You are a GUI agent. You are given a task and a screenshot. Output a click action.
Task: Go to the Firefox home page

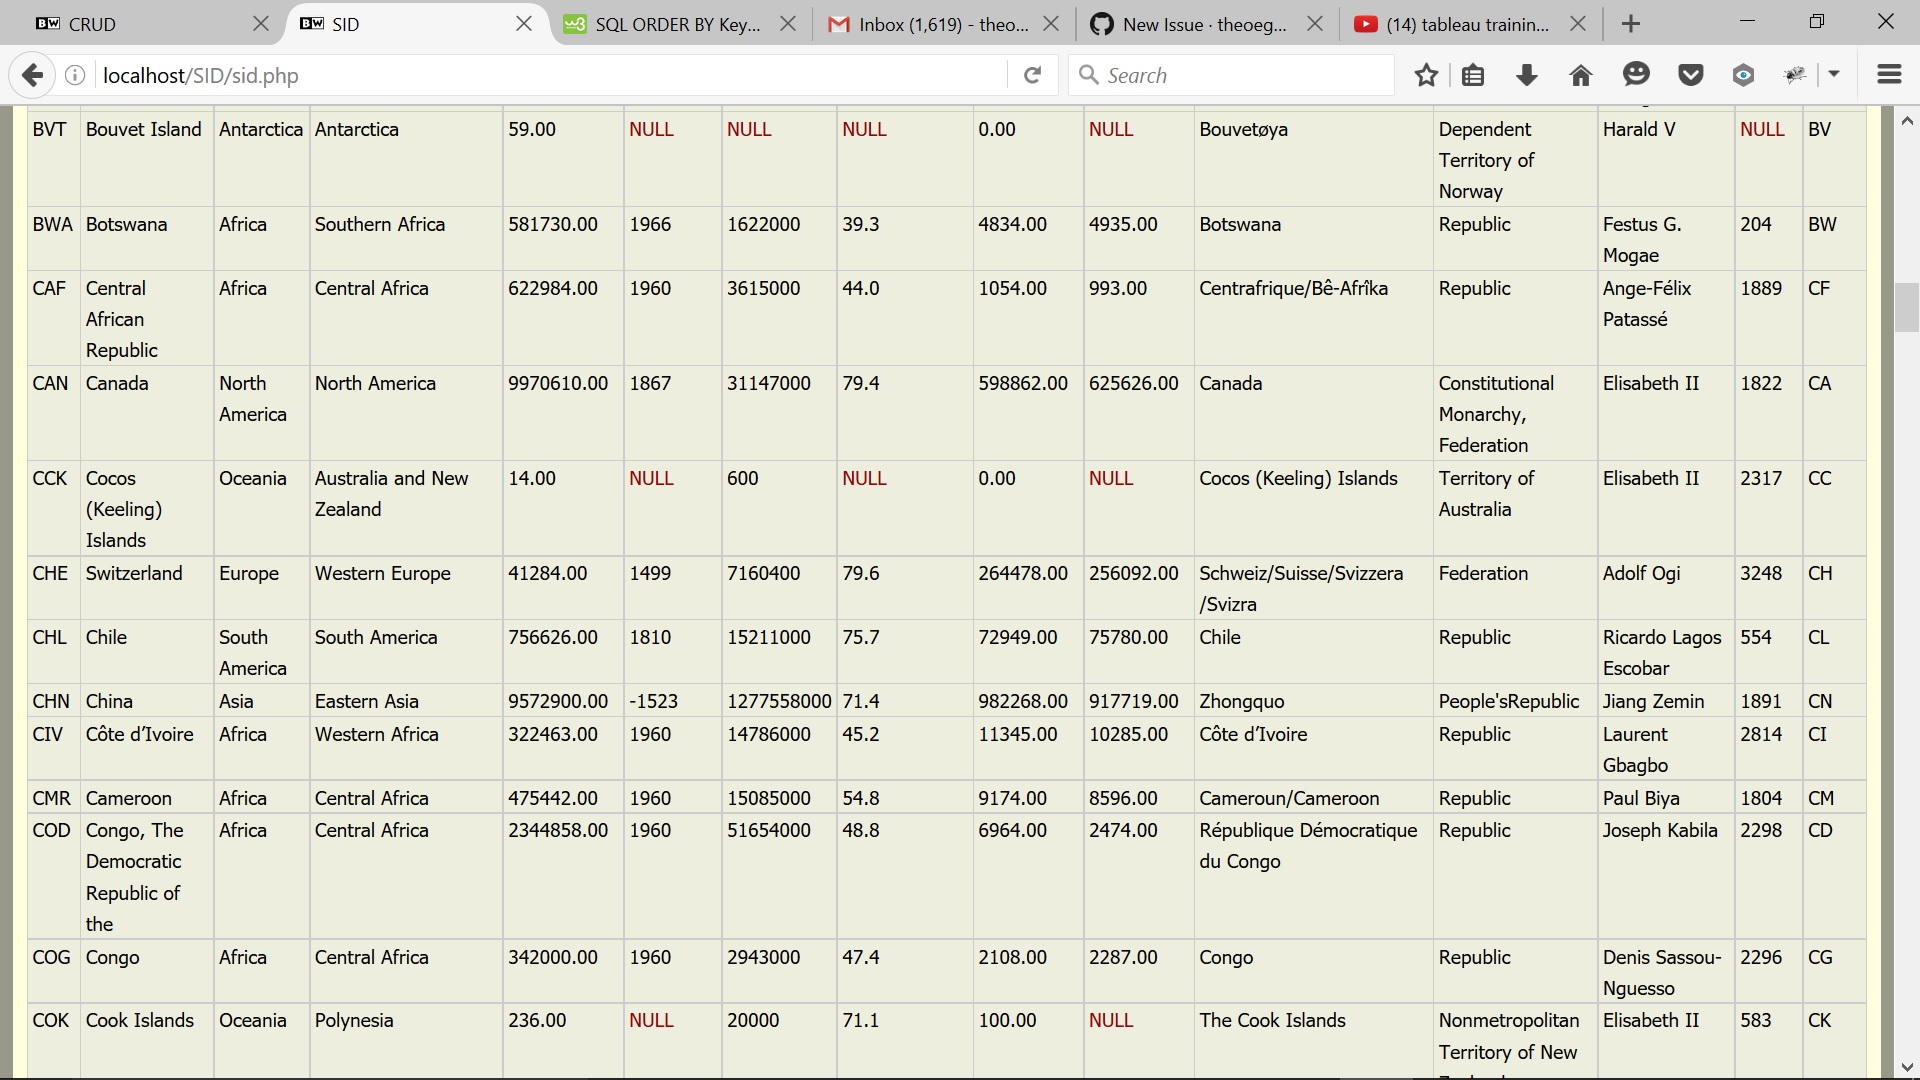[x=1580, y=75]
